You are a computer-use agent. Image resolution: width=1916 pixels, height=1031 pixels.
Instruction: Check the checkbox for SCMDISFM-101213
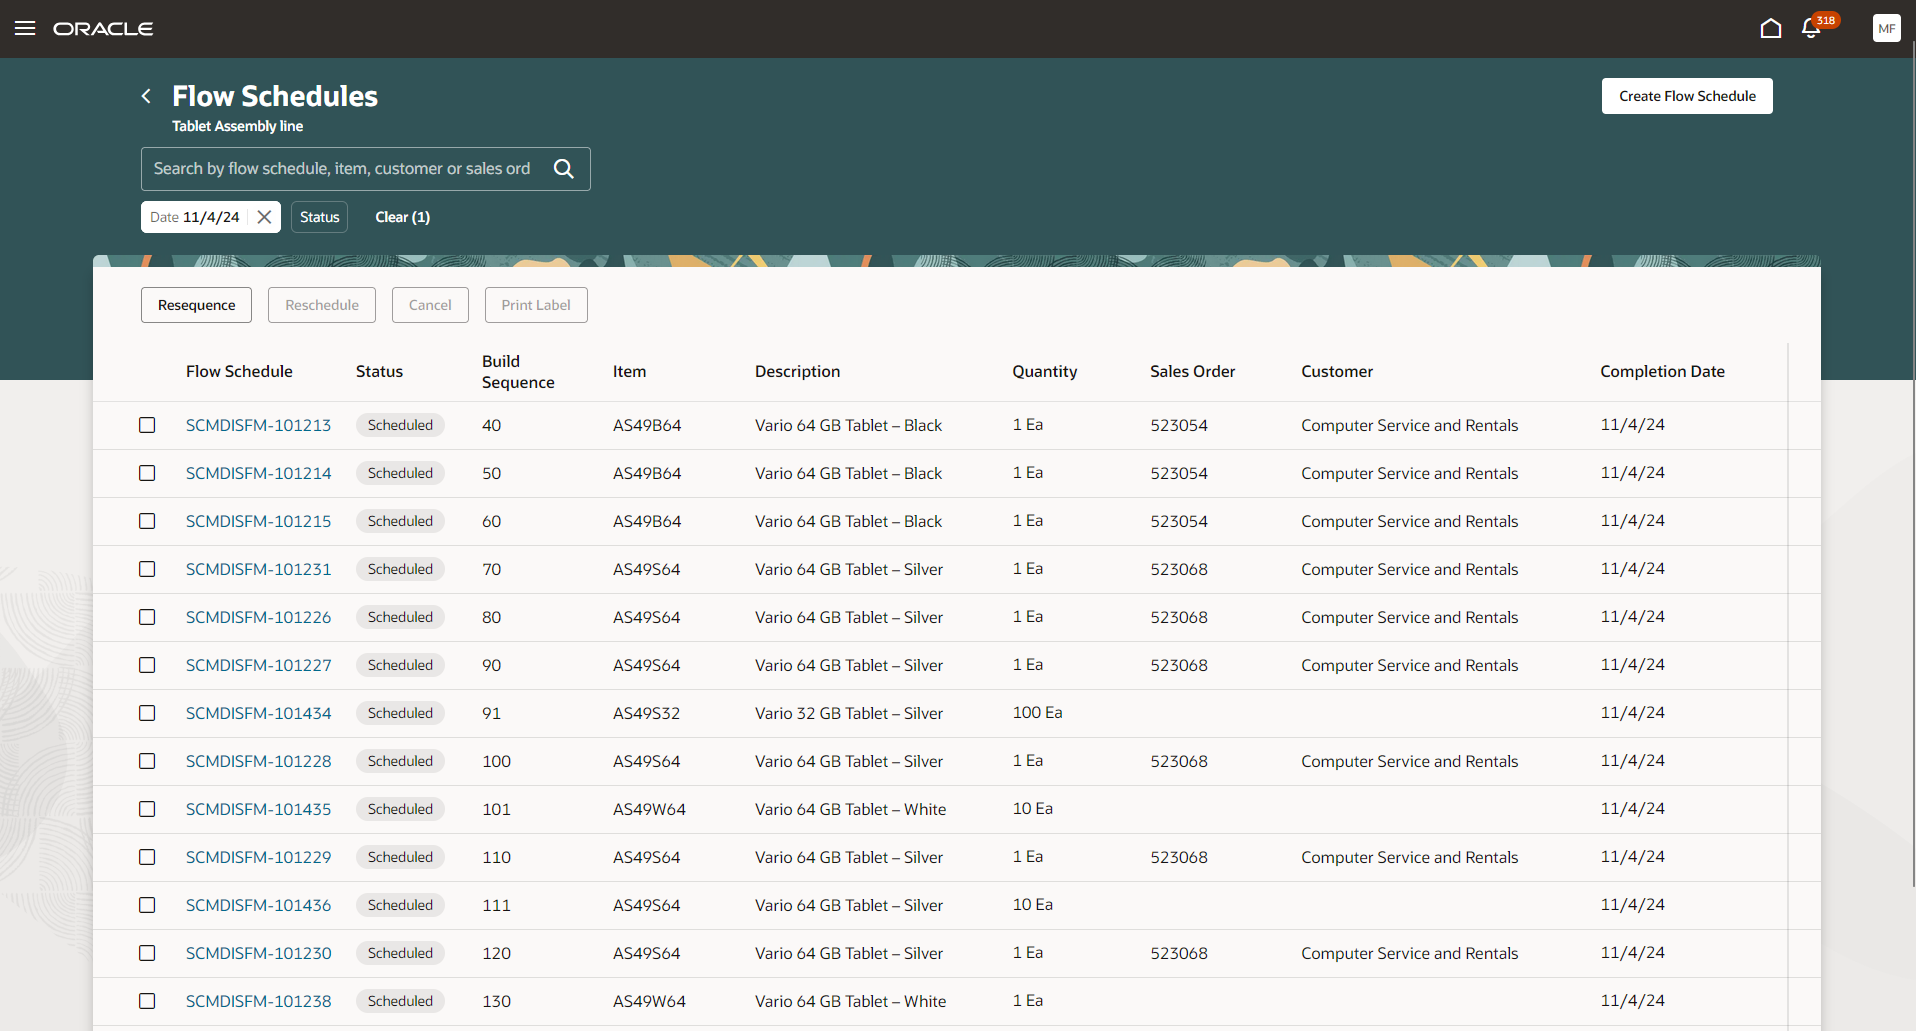pyautogui.click(x=147, y=424)
